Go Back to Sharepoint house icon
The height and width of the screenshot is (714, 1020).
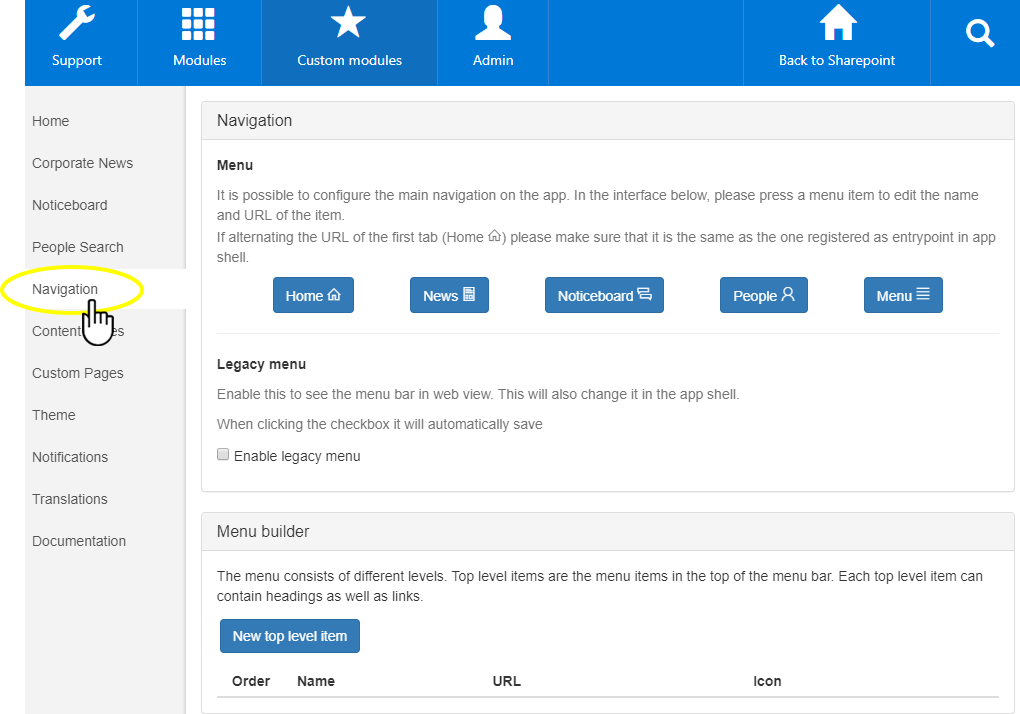(837, 23)
